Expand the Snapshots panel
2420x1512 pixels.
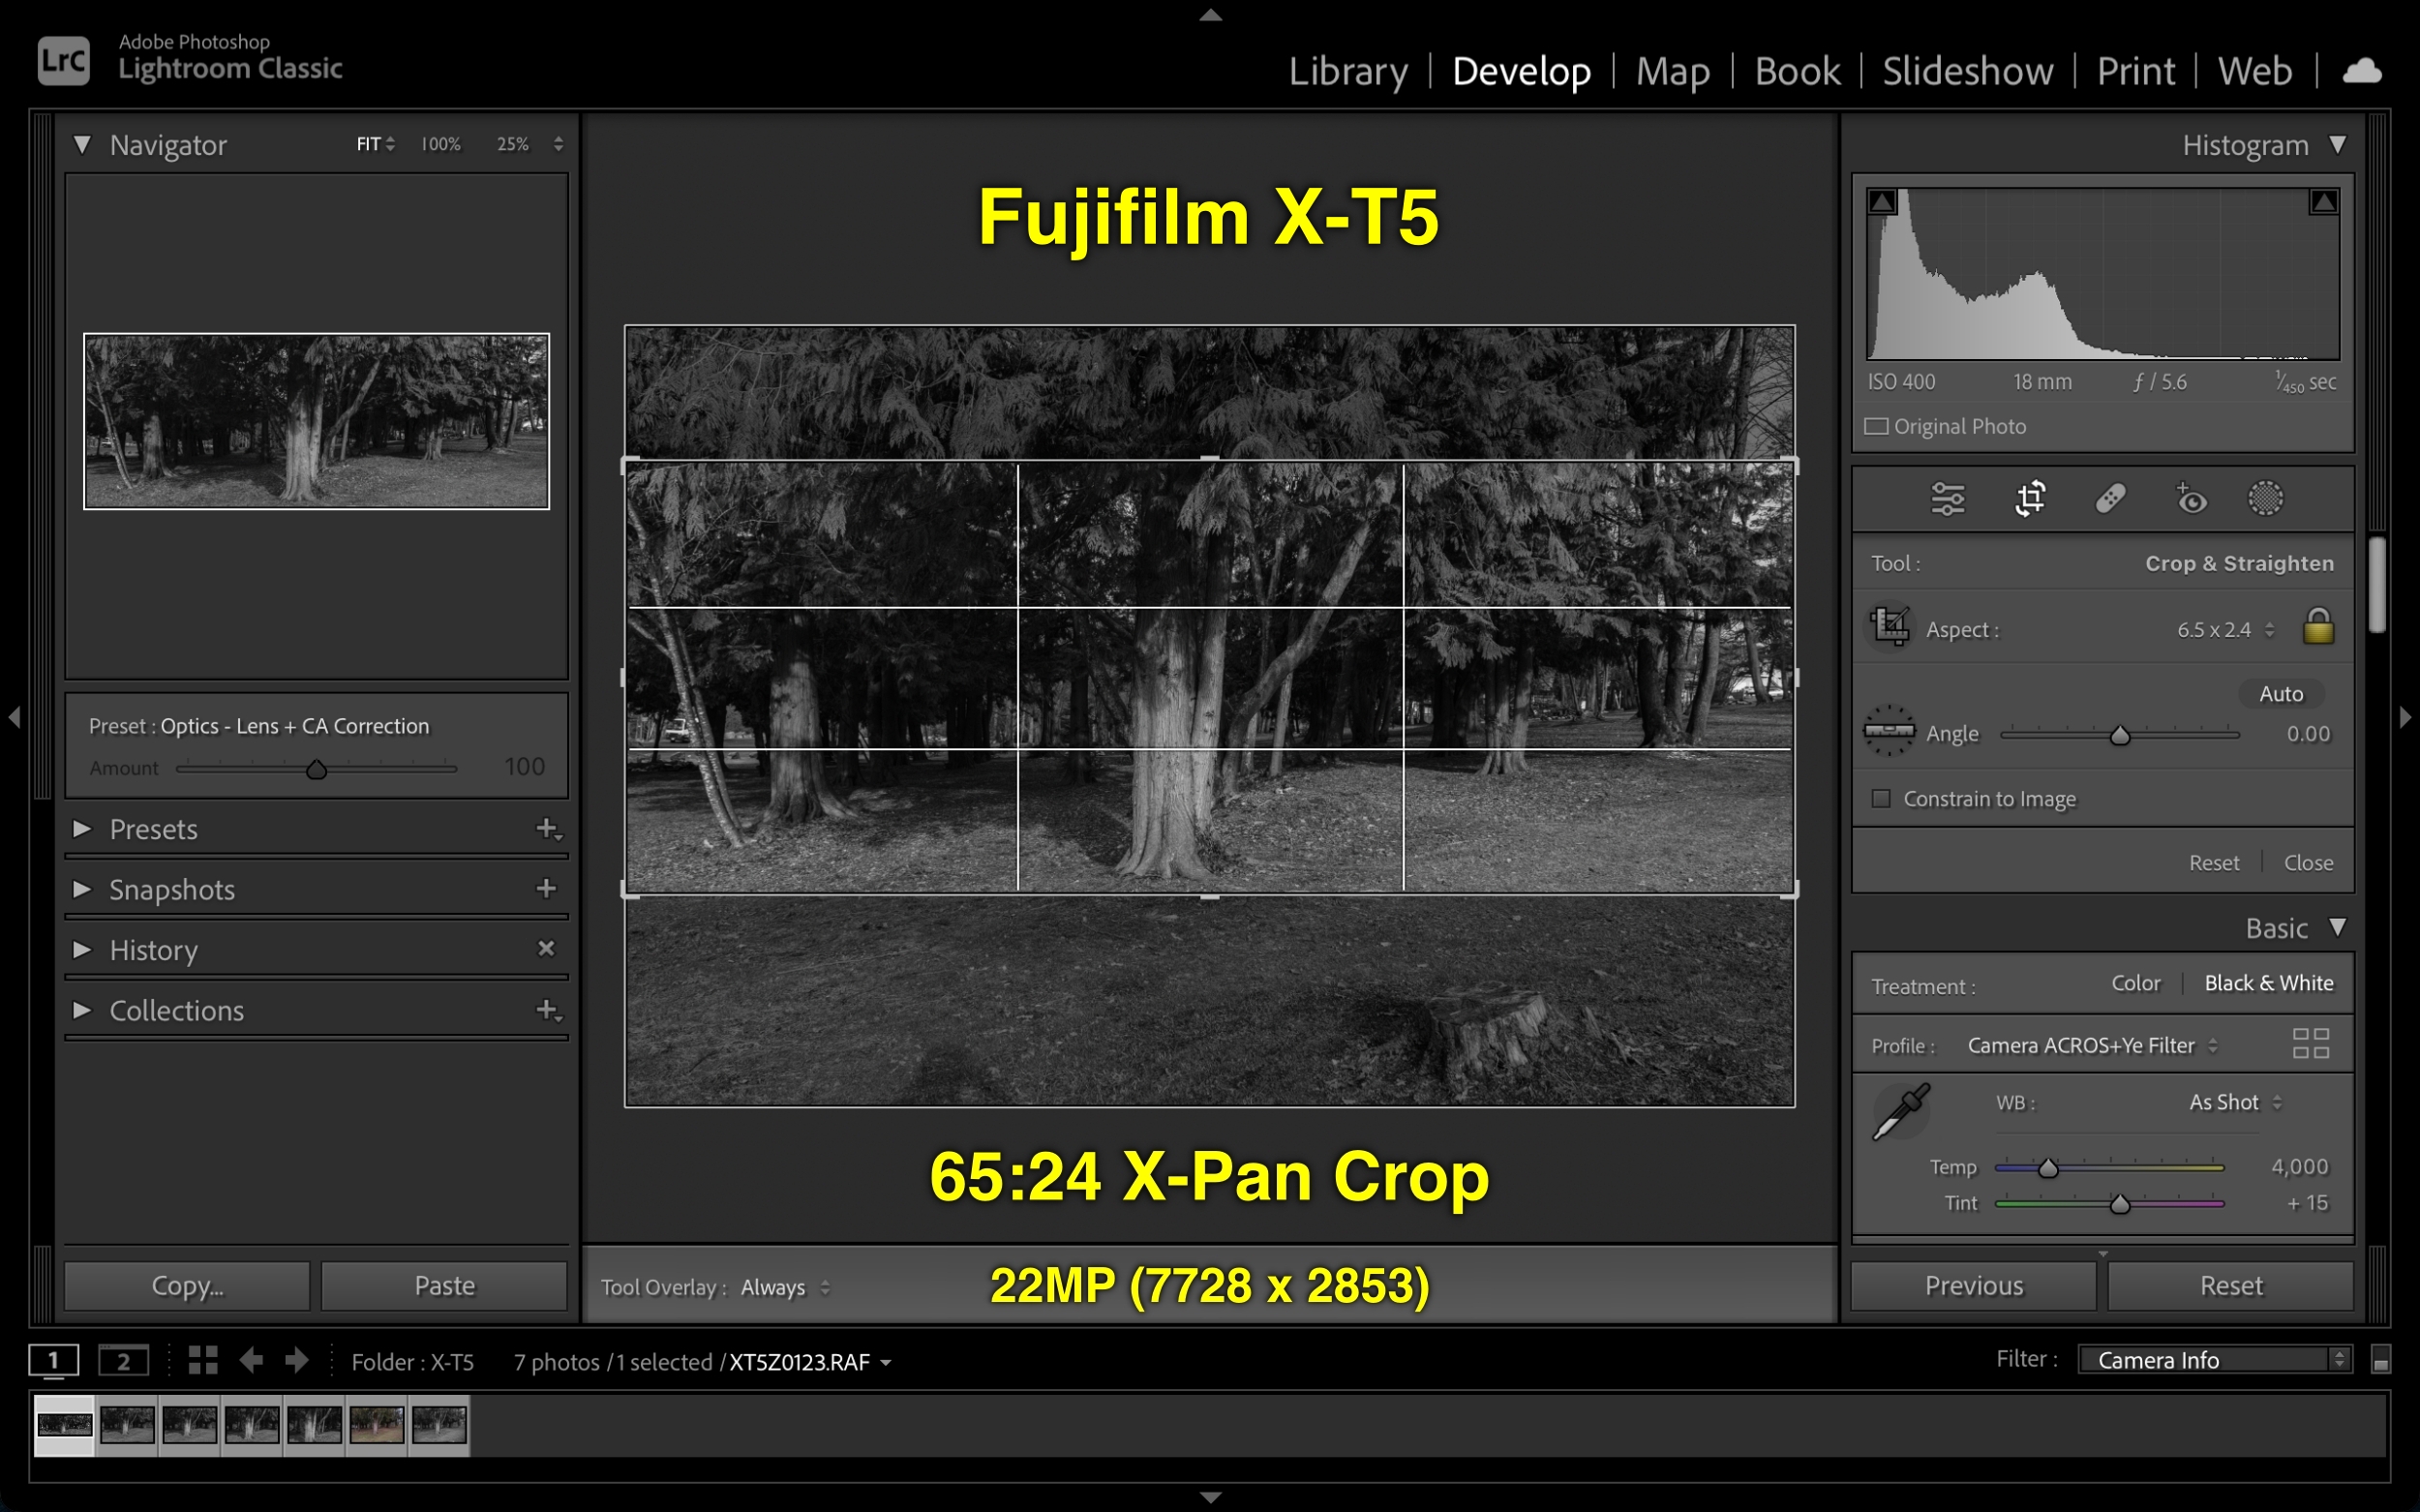coord(82,889)
